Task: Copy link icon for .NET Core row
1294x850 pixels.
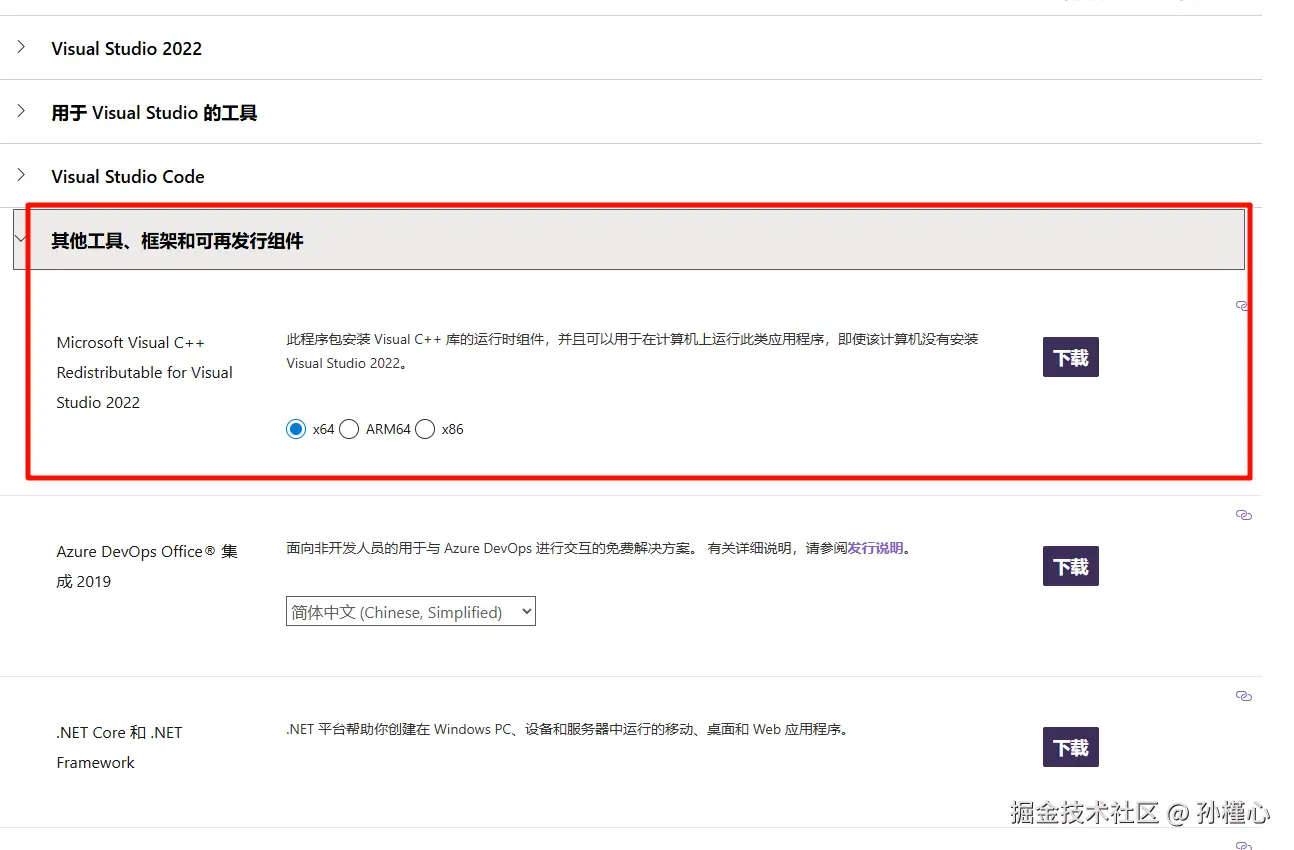Action: 1243,696
